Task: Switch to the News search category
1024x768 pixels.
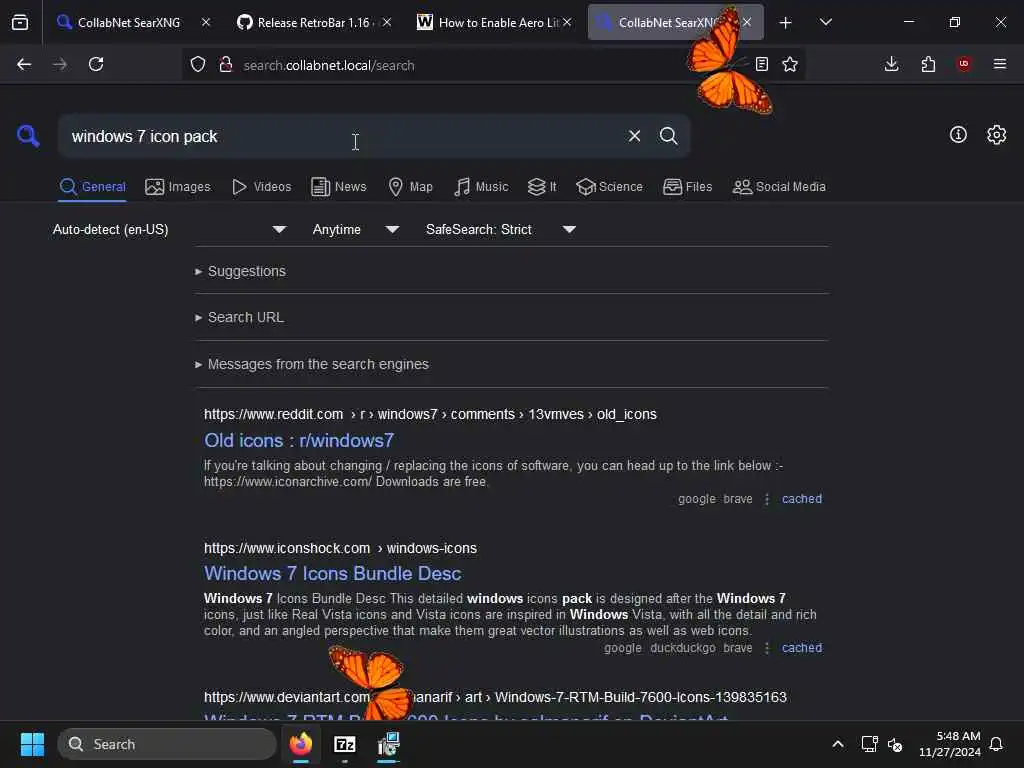Action: [339, 187]
